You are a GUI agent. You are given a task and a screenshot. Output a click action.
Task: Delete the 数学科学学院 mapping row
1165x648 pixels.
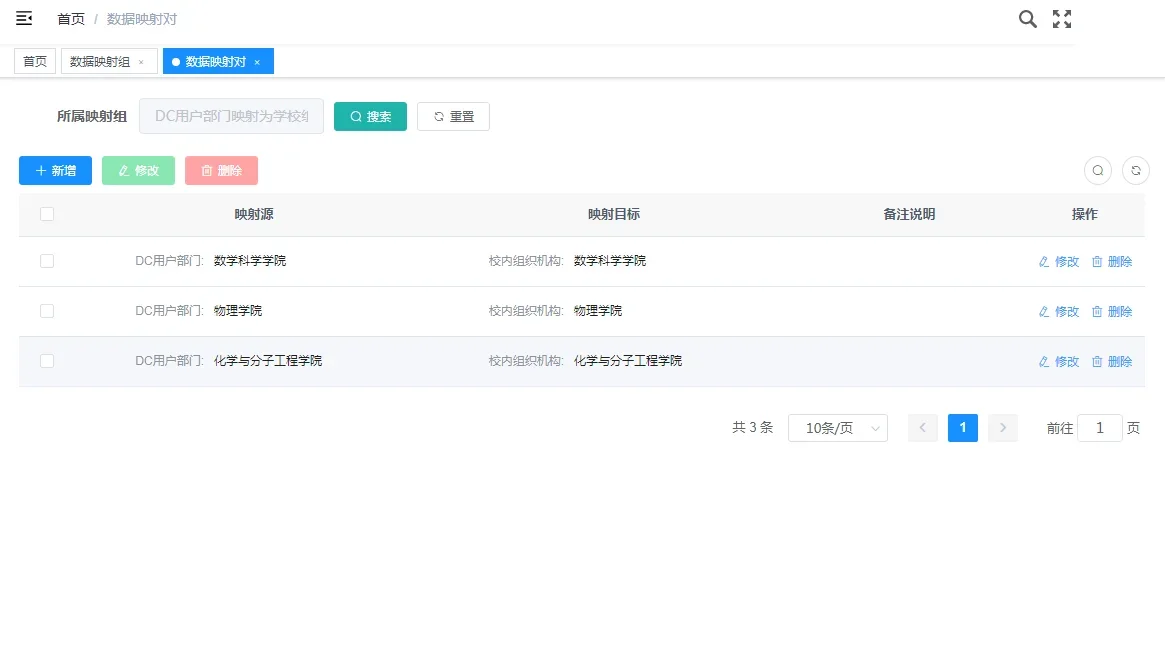click(1112, 262)
